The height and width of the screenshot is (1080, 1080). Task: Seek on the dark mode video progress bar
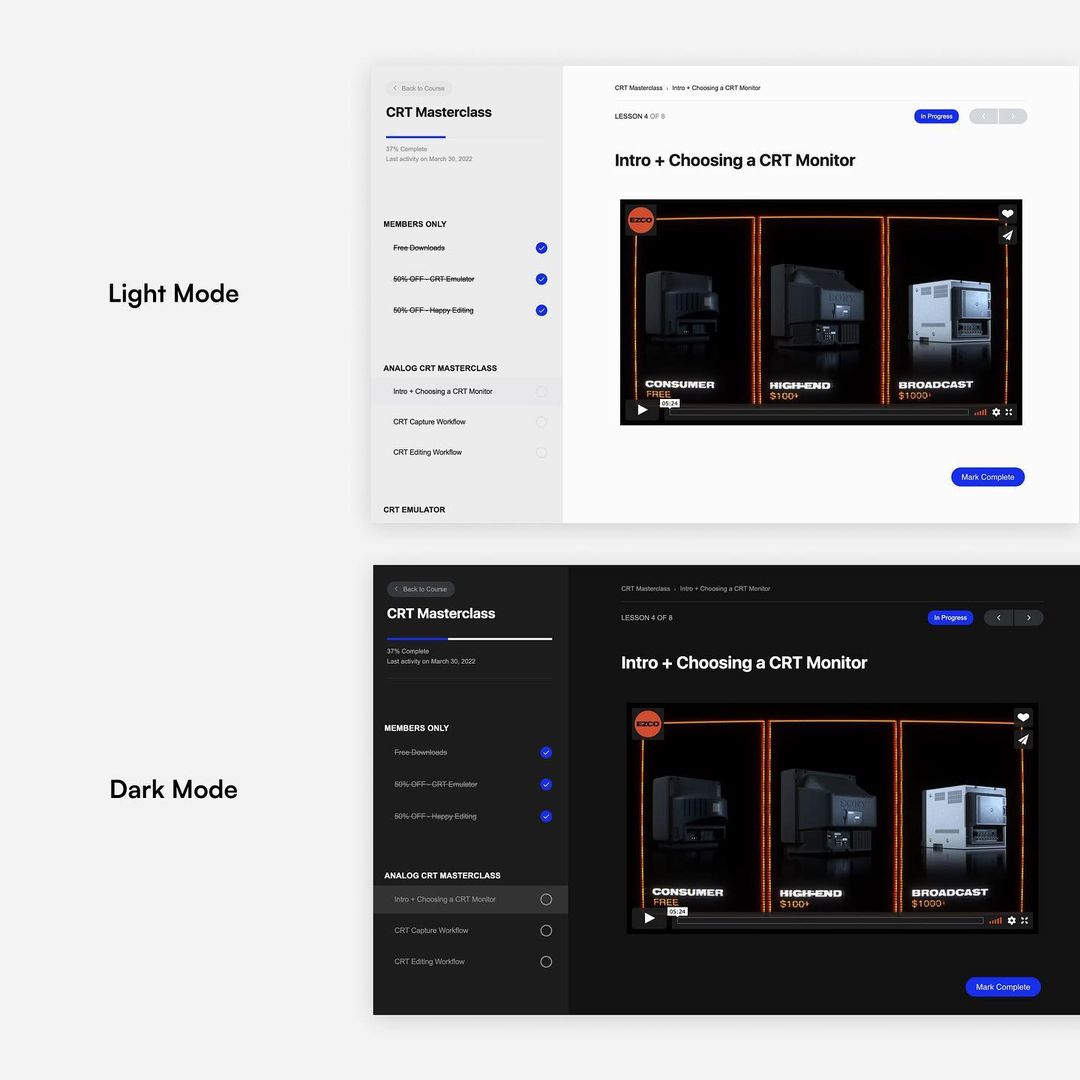tap(830, 920)
